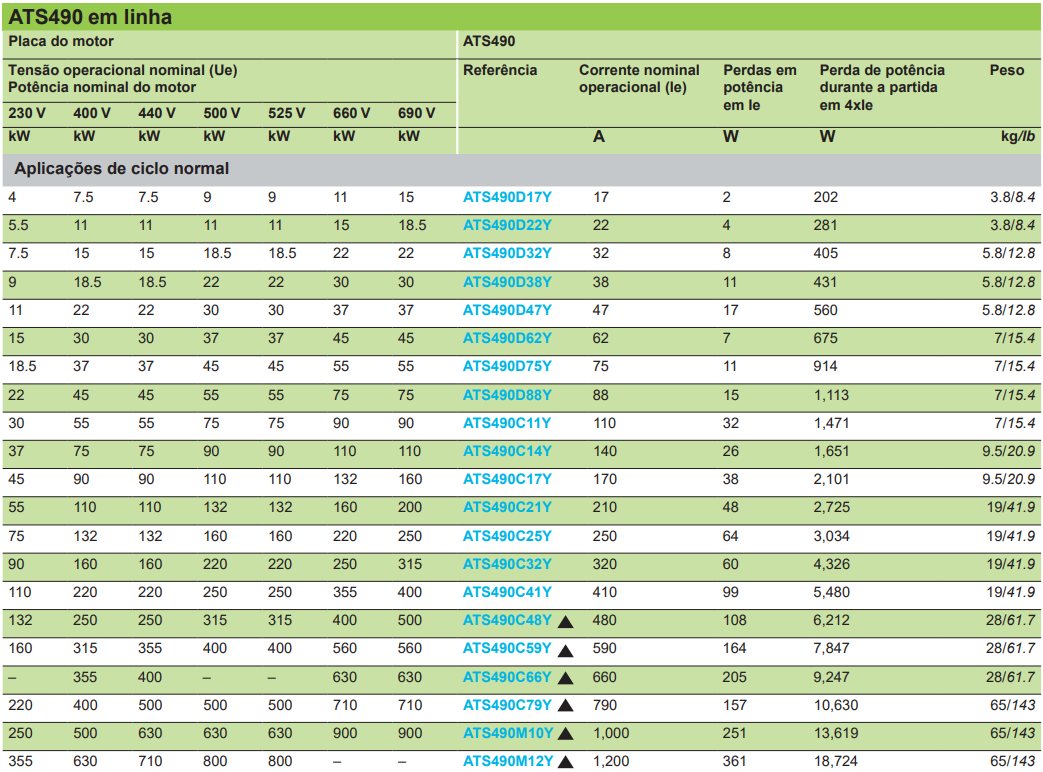
Task: Select 'Tensão operacional nominal (Ue)' label
Action: point(122,70)
